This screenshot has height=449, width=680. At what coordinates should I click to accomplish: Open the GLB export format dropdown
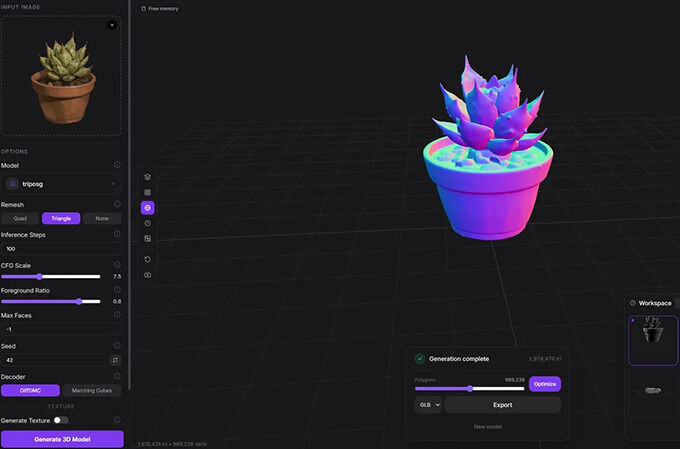pos(428,405)
